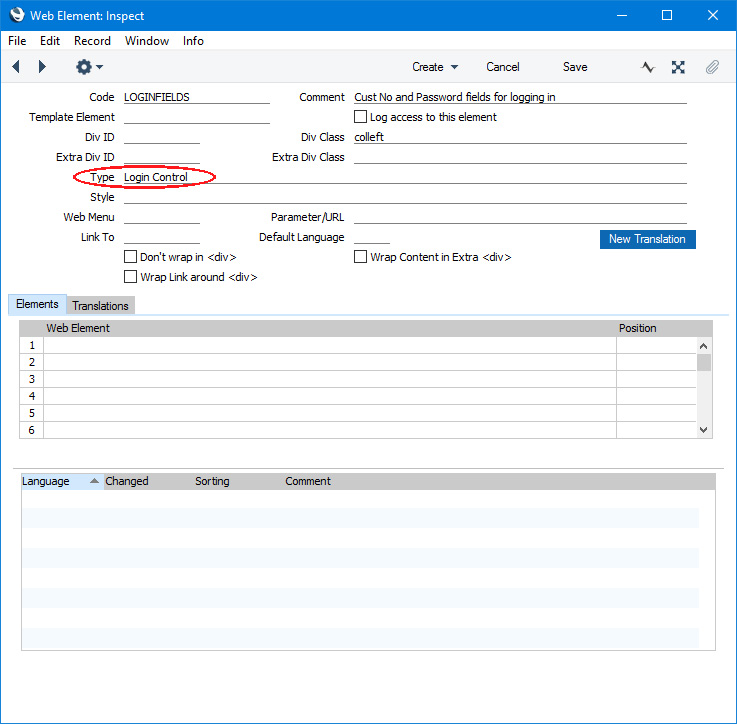Focus the Default Language field

(x=372, y=237)
